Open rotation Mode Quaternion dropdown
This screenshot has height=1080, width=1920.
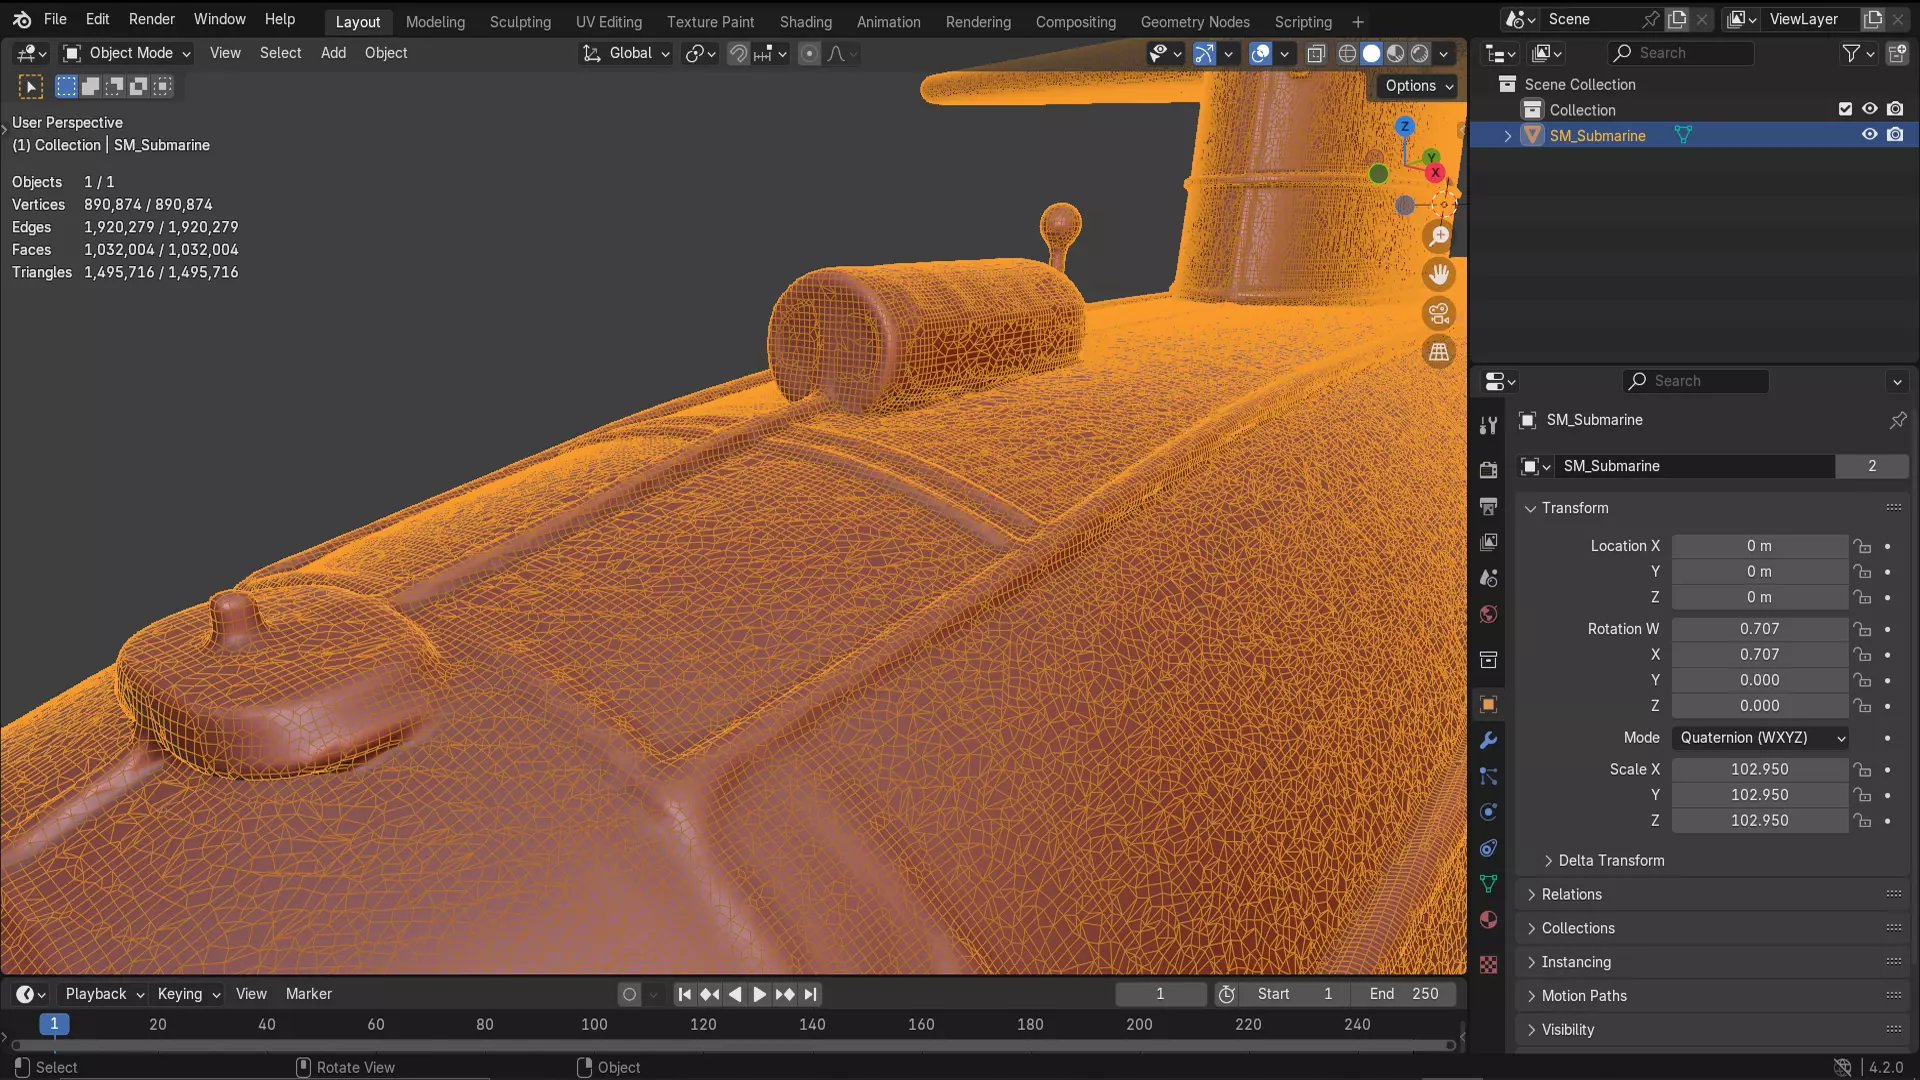(x=1760, y=738)
